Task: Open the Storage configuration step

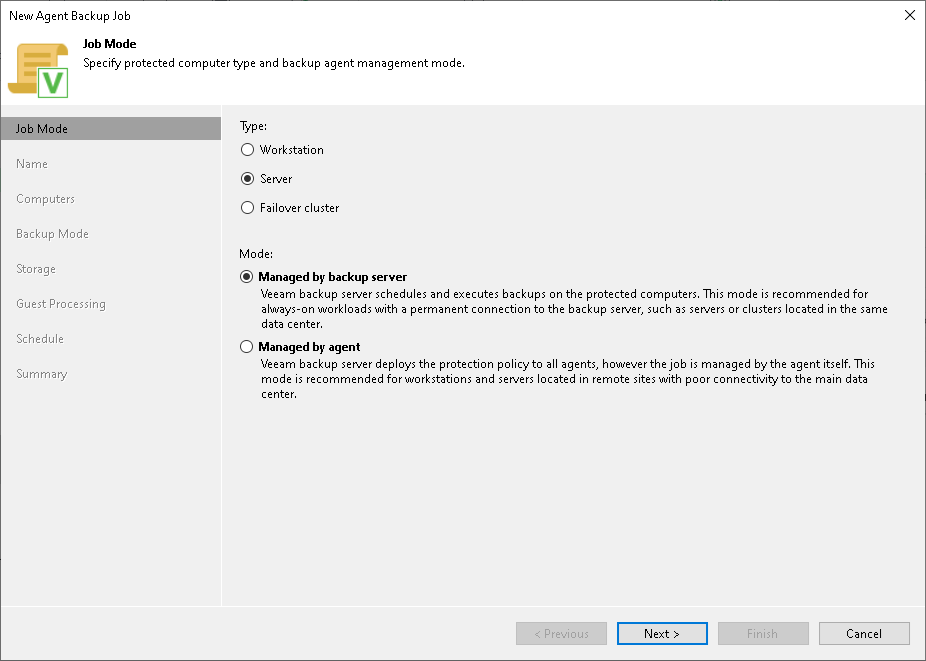Action: [36, 268]
